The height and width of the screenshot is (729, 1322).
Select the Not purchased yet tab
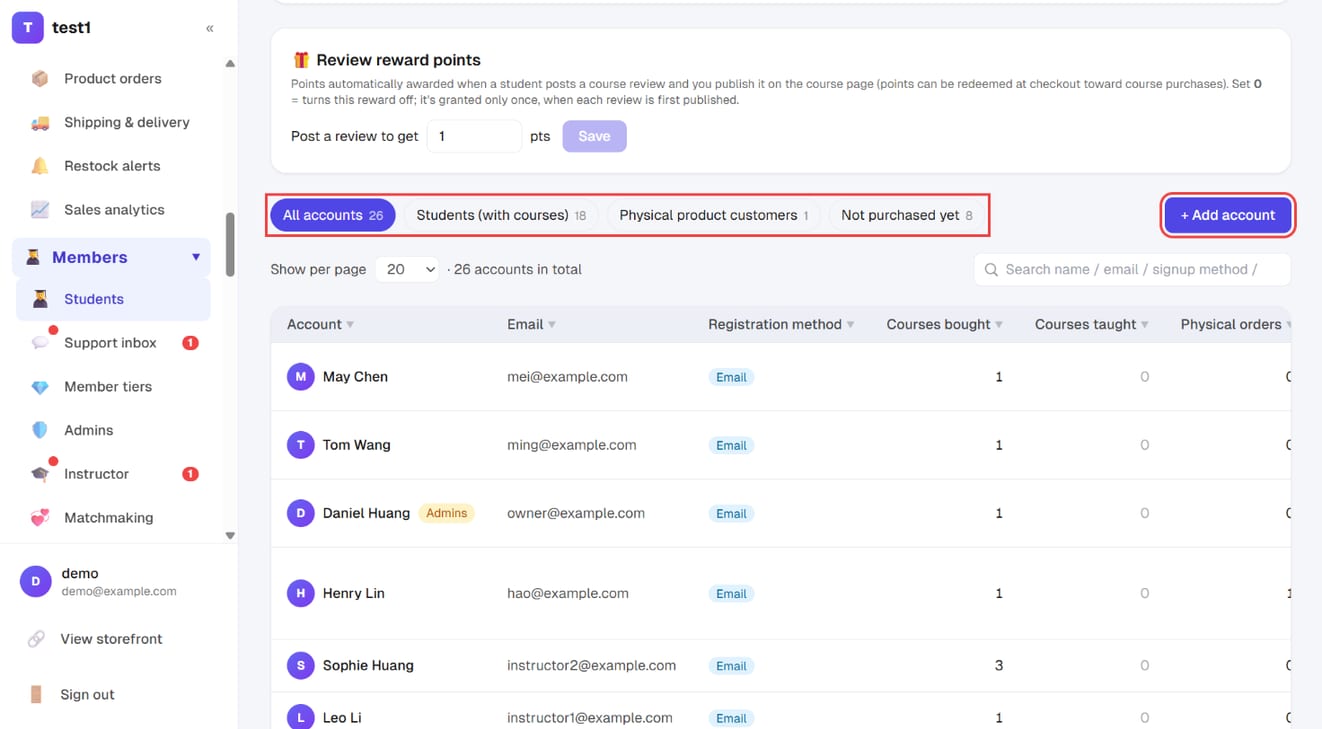pos(907,215)
